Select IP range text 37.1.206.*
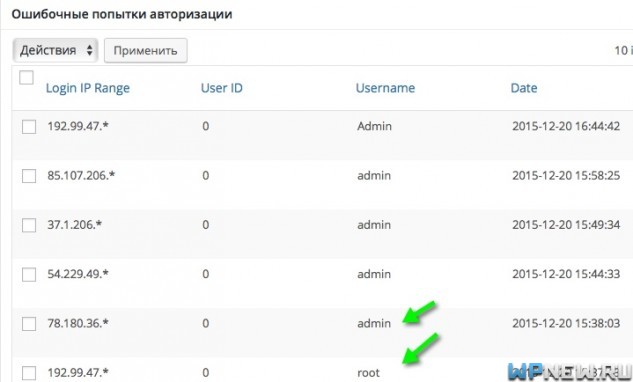633x382 pixels. [x=74, y=225]
